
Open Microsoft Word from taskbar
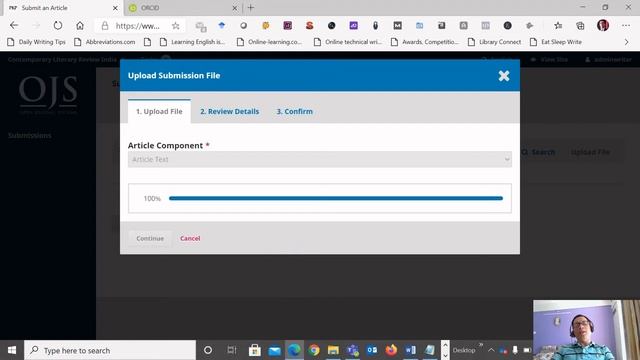pos(411,350)
